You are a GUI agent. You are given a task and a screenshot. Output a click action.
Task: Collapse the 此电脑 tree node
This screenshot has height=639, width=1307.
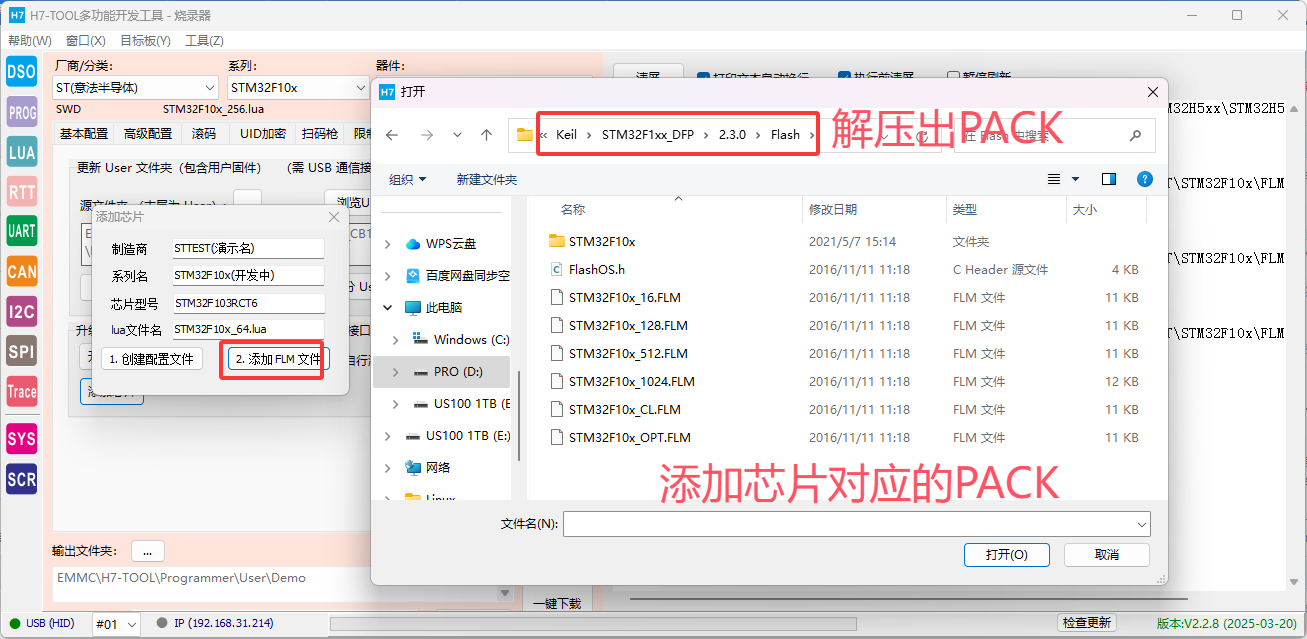point(388,307)
